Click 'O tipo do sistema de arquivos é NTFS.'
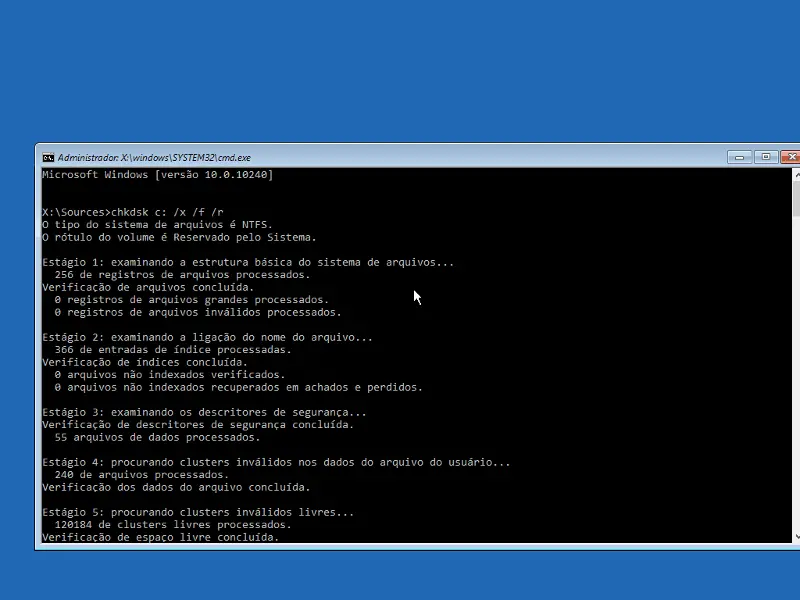Screen dimensions: 800x600 point(157,224)
